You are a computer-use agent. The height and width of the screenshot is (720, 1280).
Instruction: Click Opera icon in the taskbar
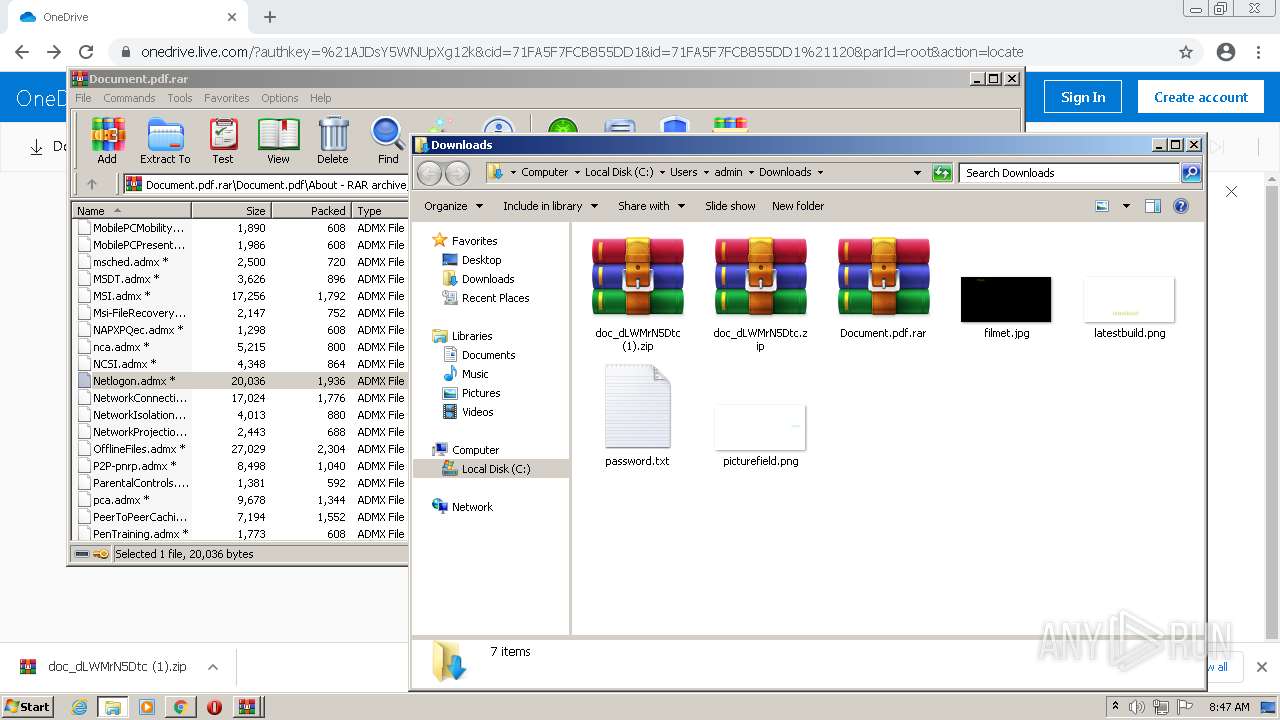(x=214, y=707)
